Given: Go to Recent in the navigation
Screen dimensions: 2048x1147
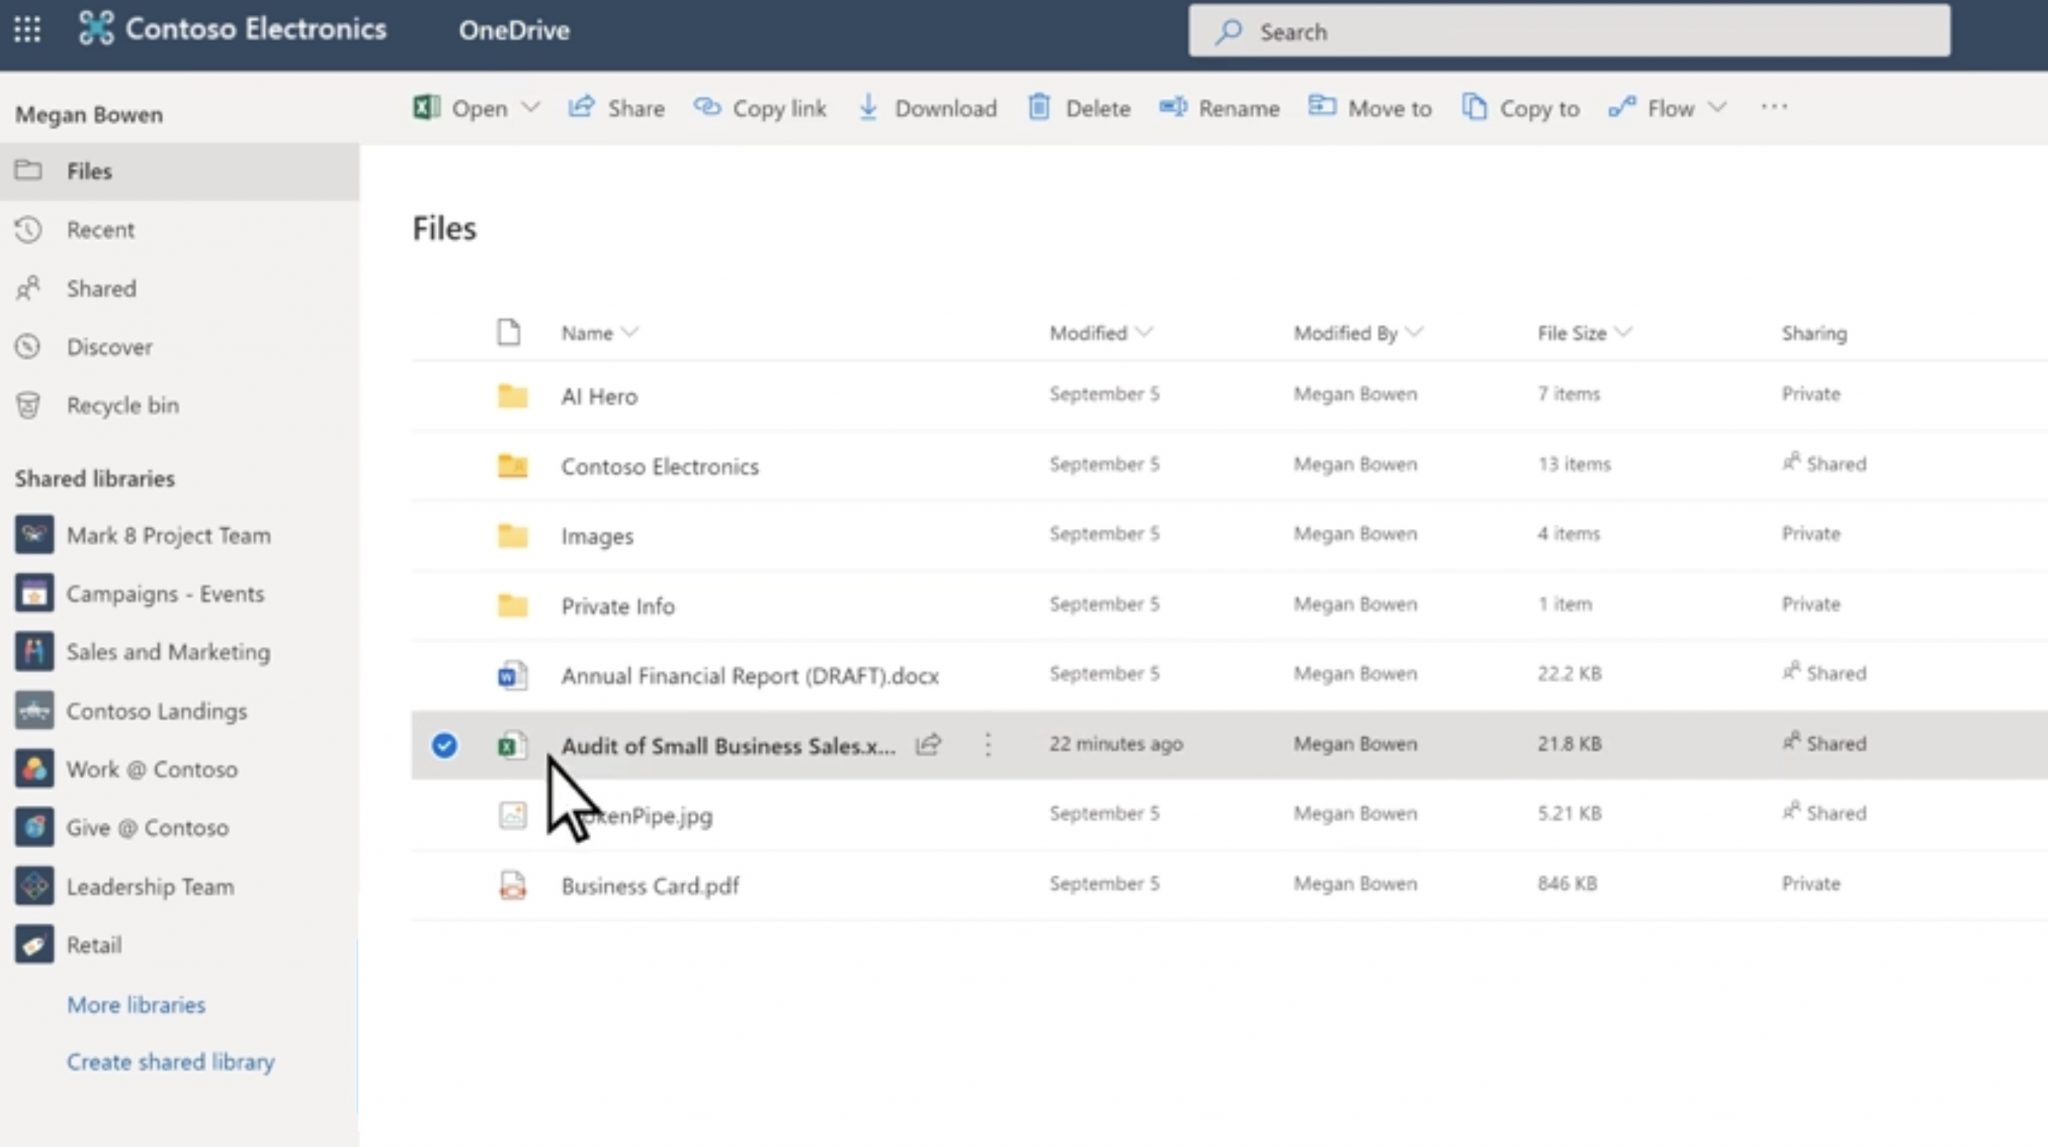Looking at the screenshot, I should tap(100, 230).
